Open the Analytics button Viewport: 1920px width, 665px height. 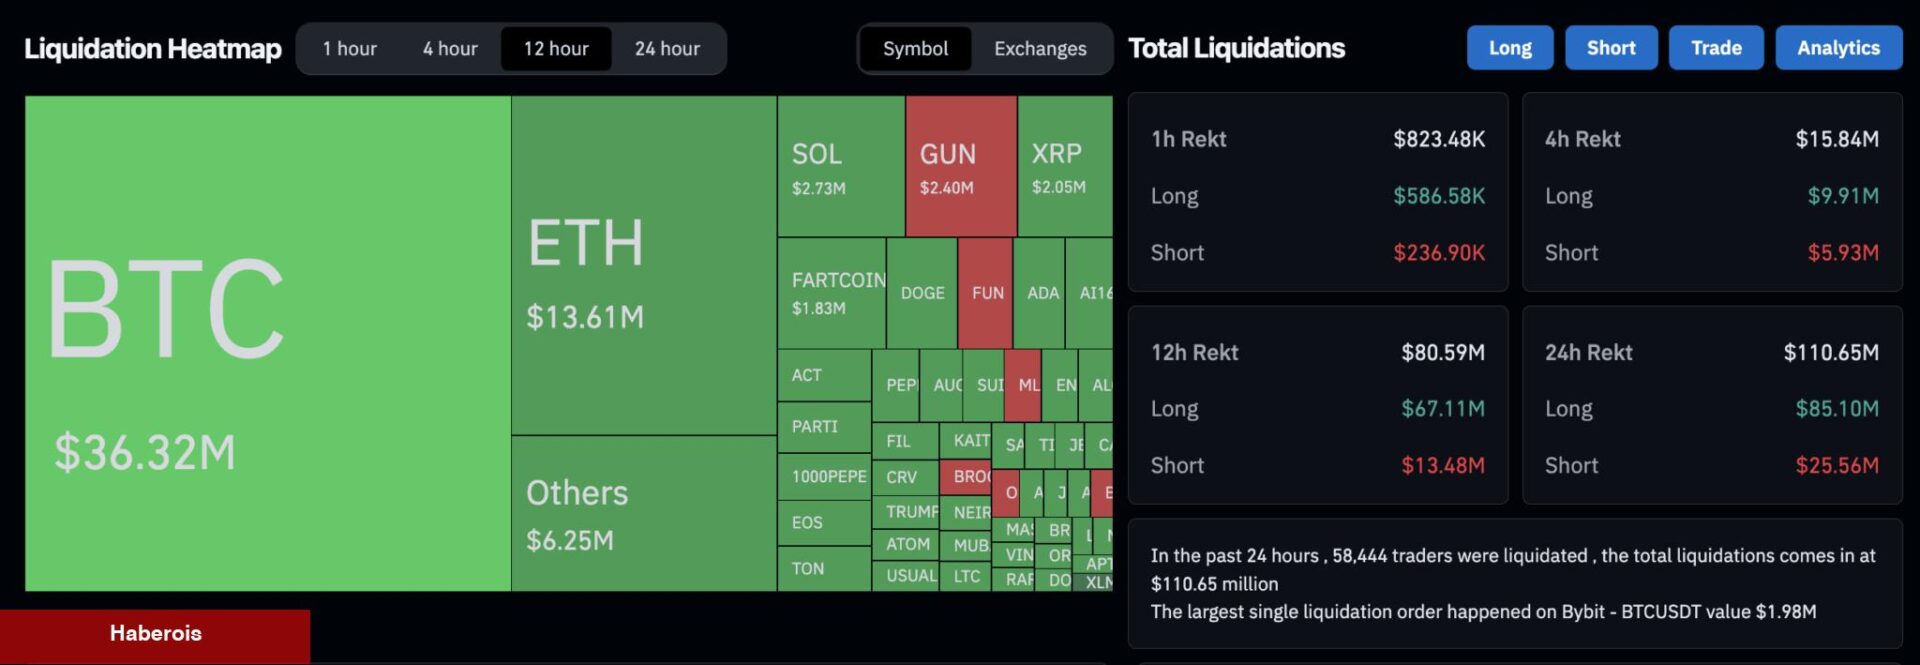click(x=1838, y=48)
